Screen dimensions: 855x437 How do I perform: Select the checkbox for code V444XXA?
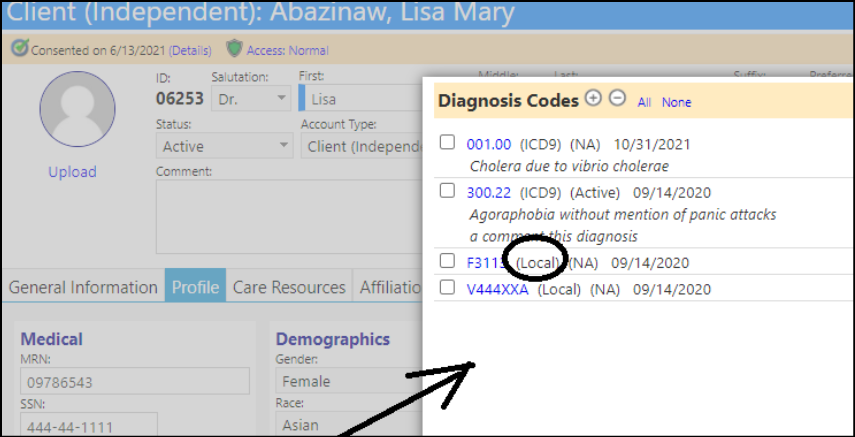447,287
